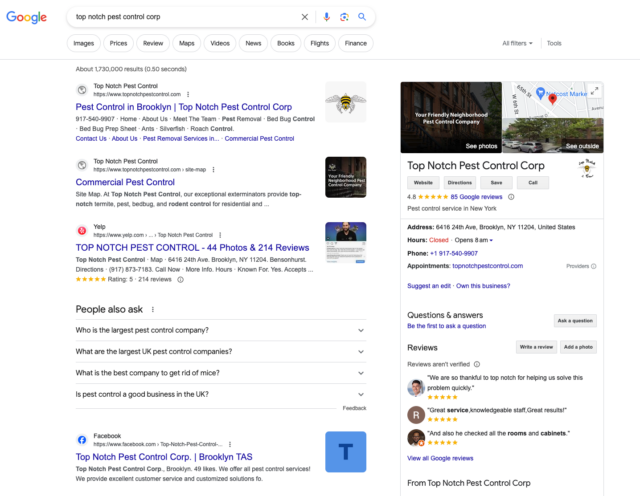Start voice search with the microphone
Image resolution: width=640 pixels, height=496 pixels.
(x=326, y=17)
